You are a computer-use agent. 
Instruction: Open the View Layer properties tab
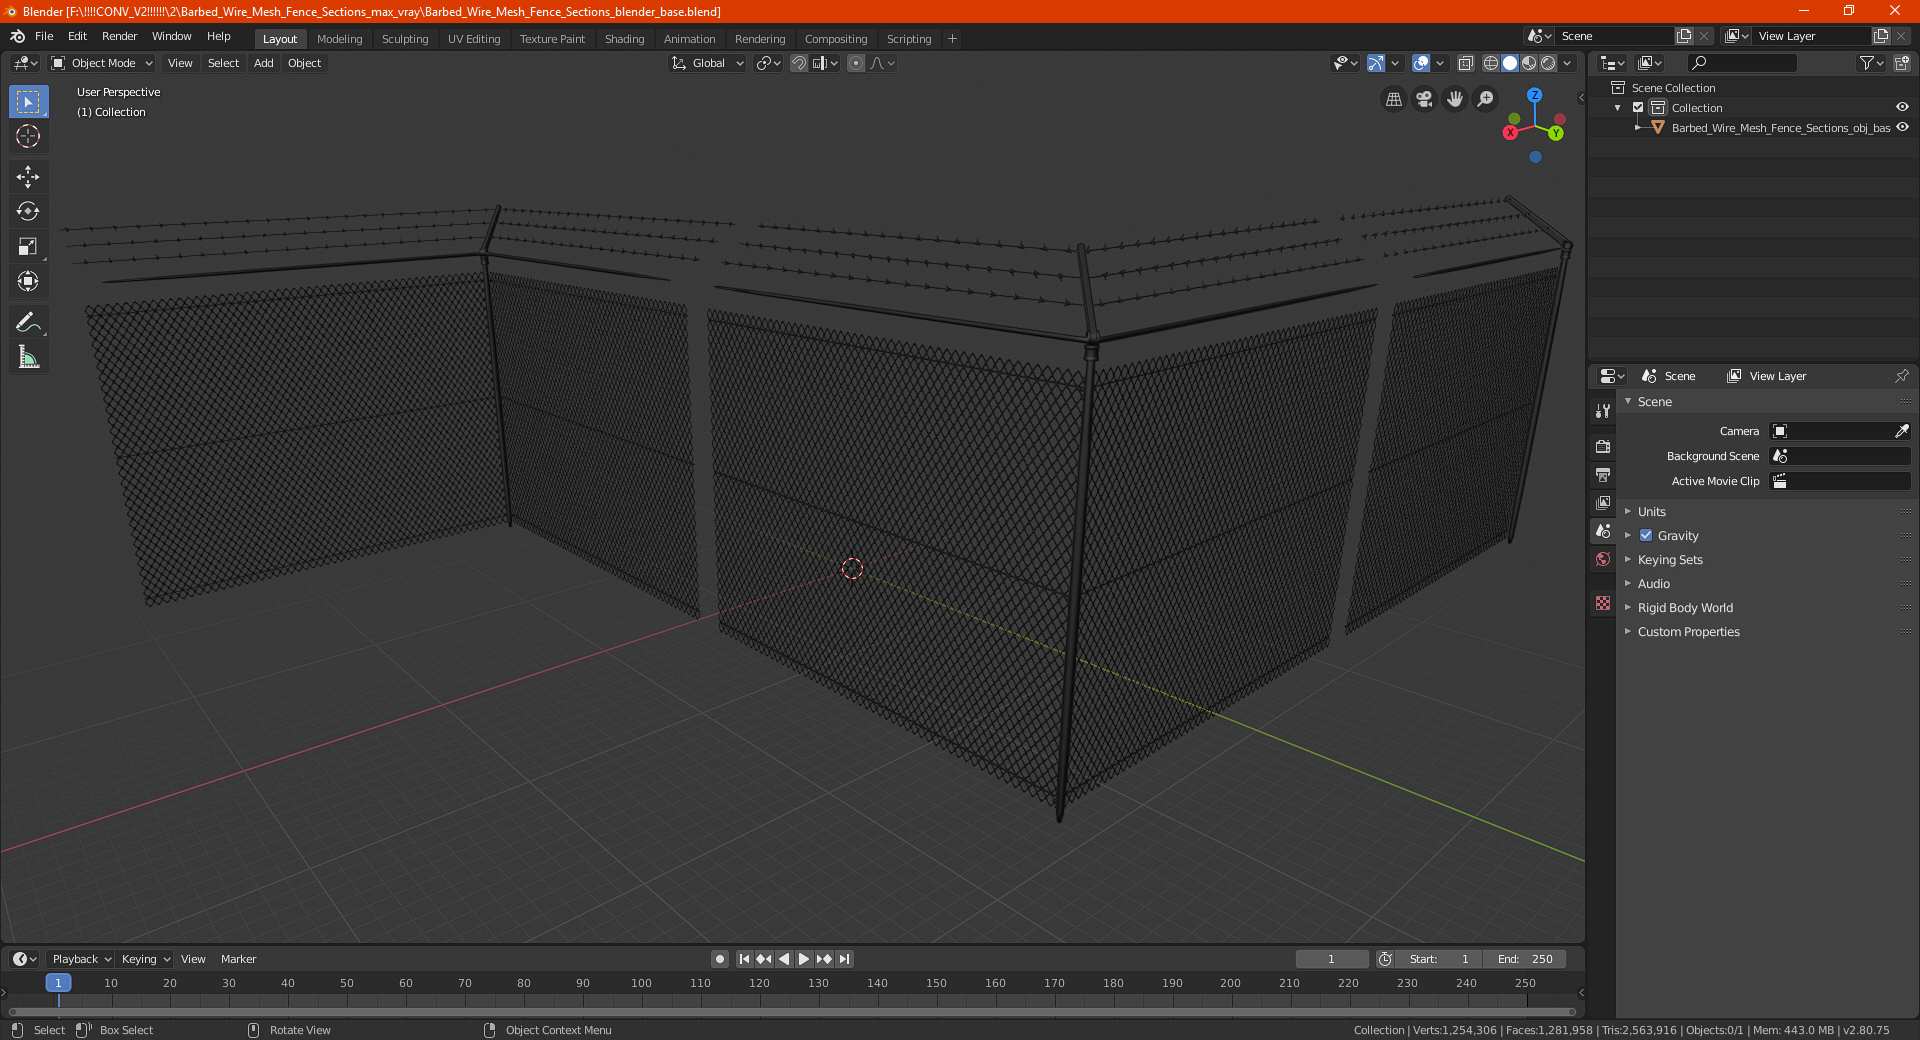tap(1603, 502)
